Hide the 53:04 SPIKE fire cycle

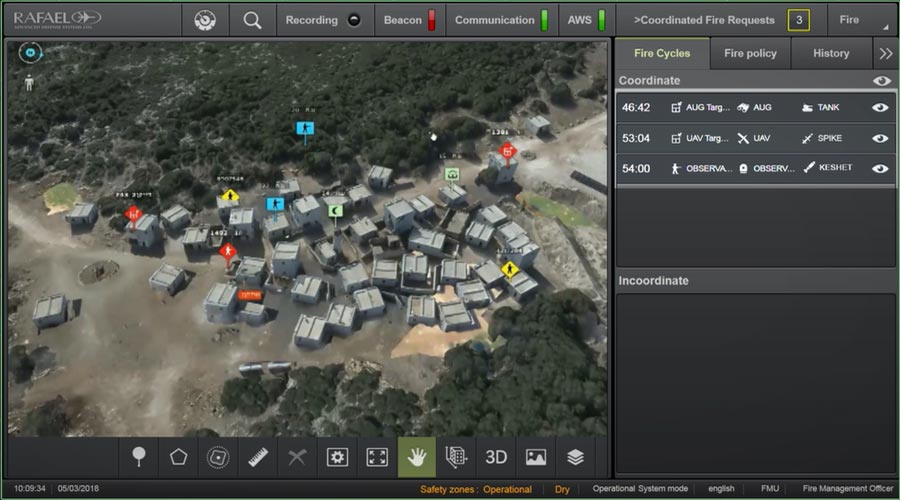[880, 138]
